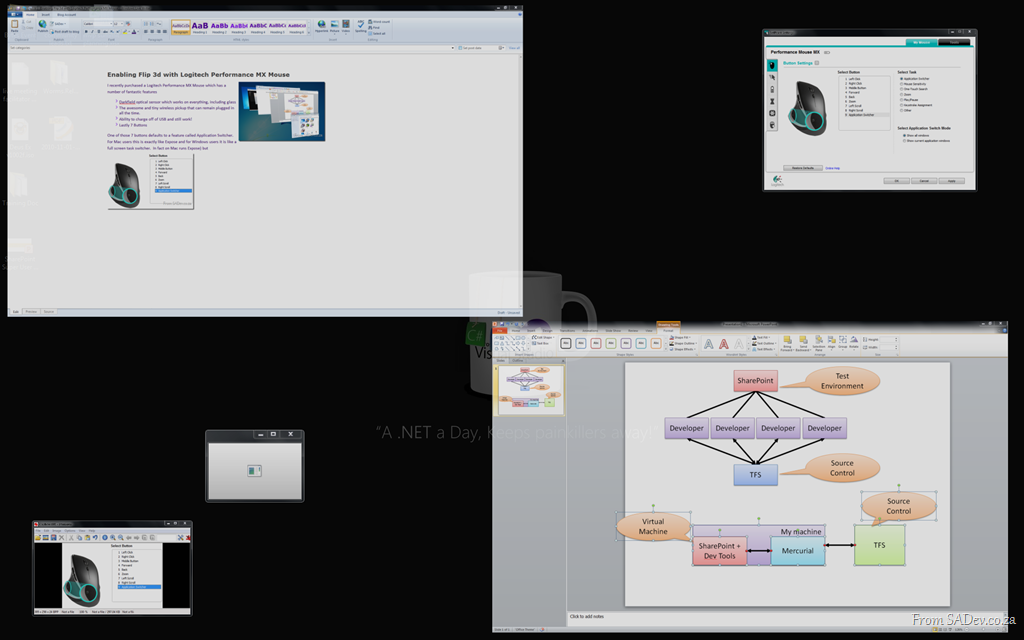This screenshot has width=1024, height=640.
Task: Click the Text Box tool in PowerPoint
Action: click(540, 344)
